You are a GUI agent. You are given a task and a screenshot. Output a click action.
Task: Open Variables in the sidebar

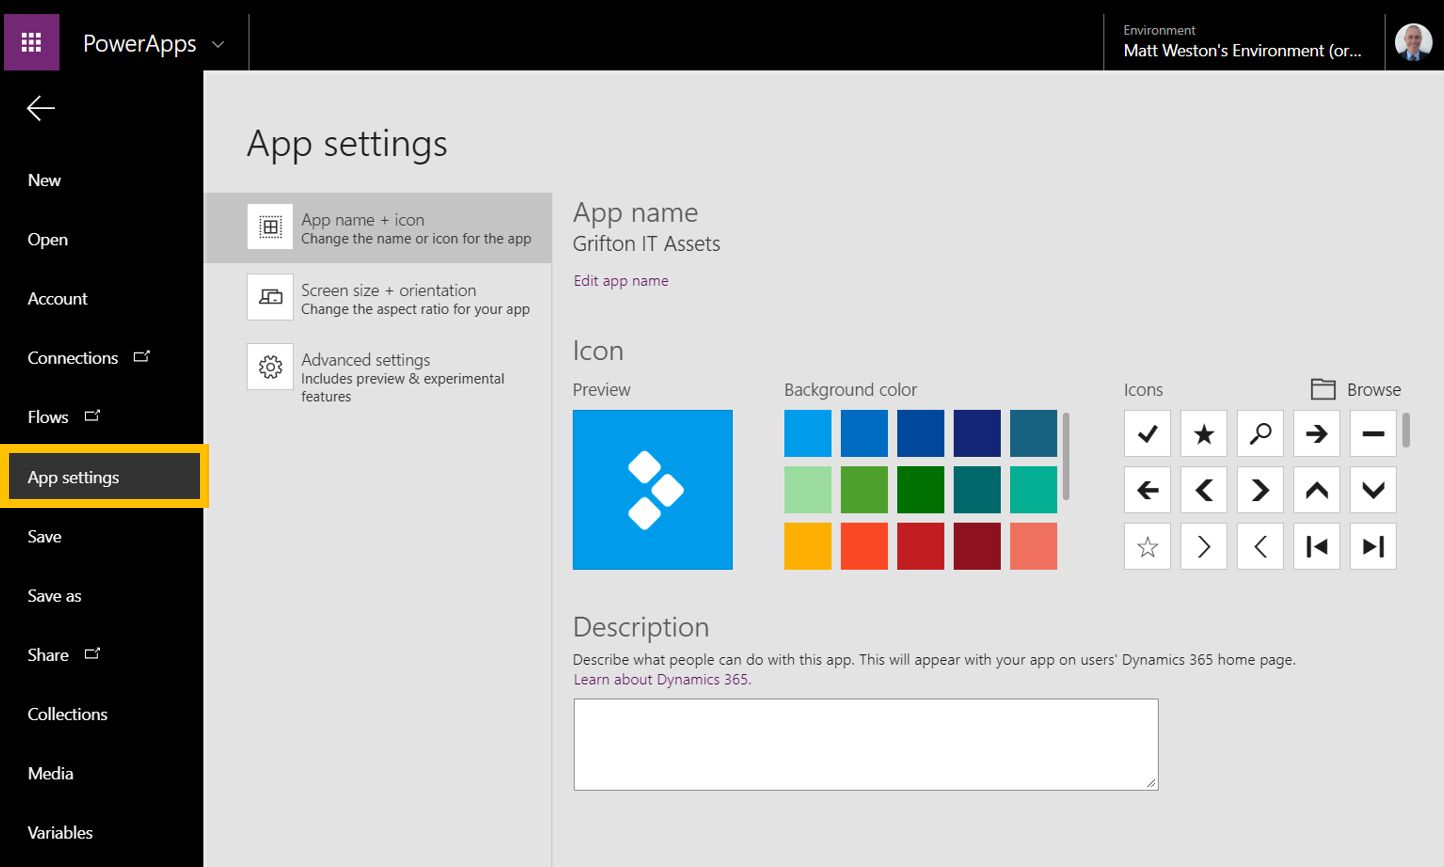60,832
